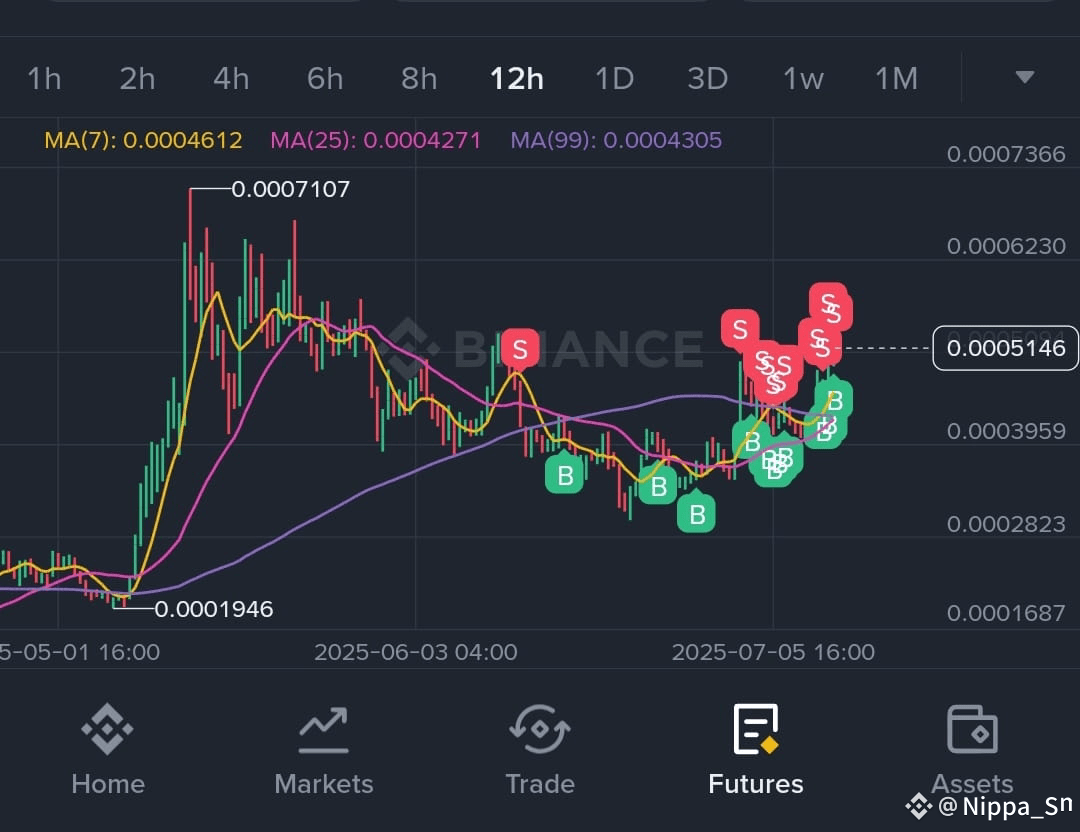Screen dimensions: 1080x832
Task: Switch chart to 4h interval
Action: [x=231, y=79]
